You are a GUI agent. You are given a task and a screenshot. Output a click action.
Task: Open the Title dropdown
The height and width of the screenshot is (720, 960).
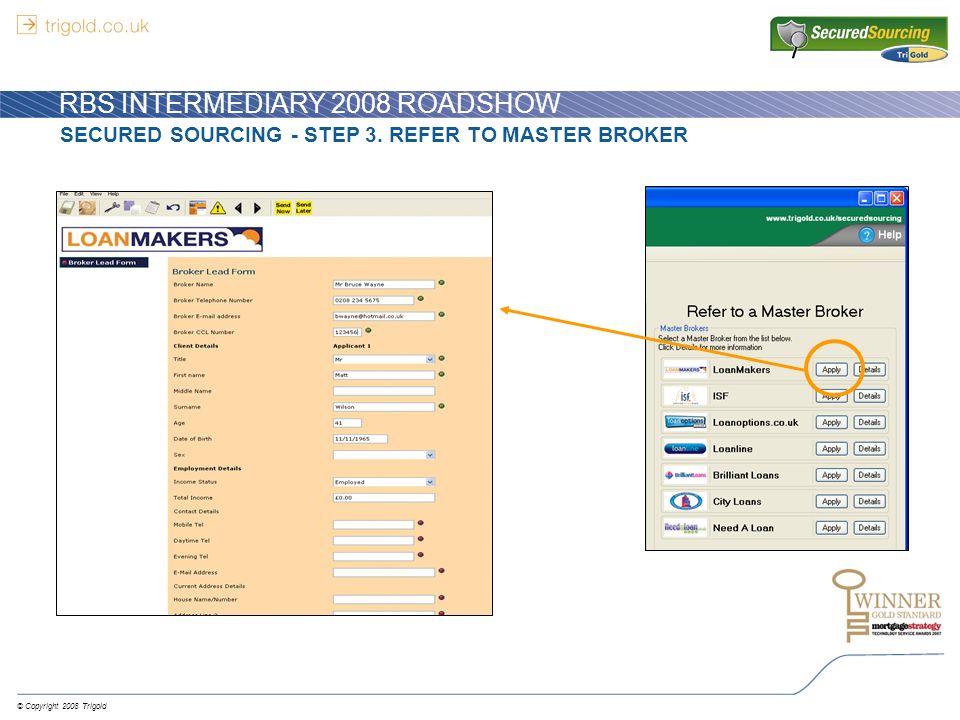pyautogui.click(x=384, y=359)
